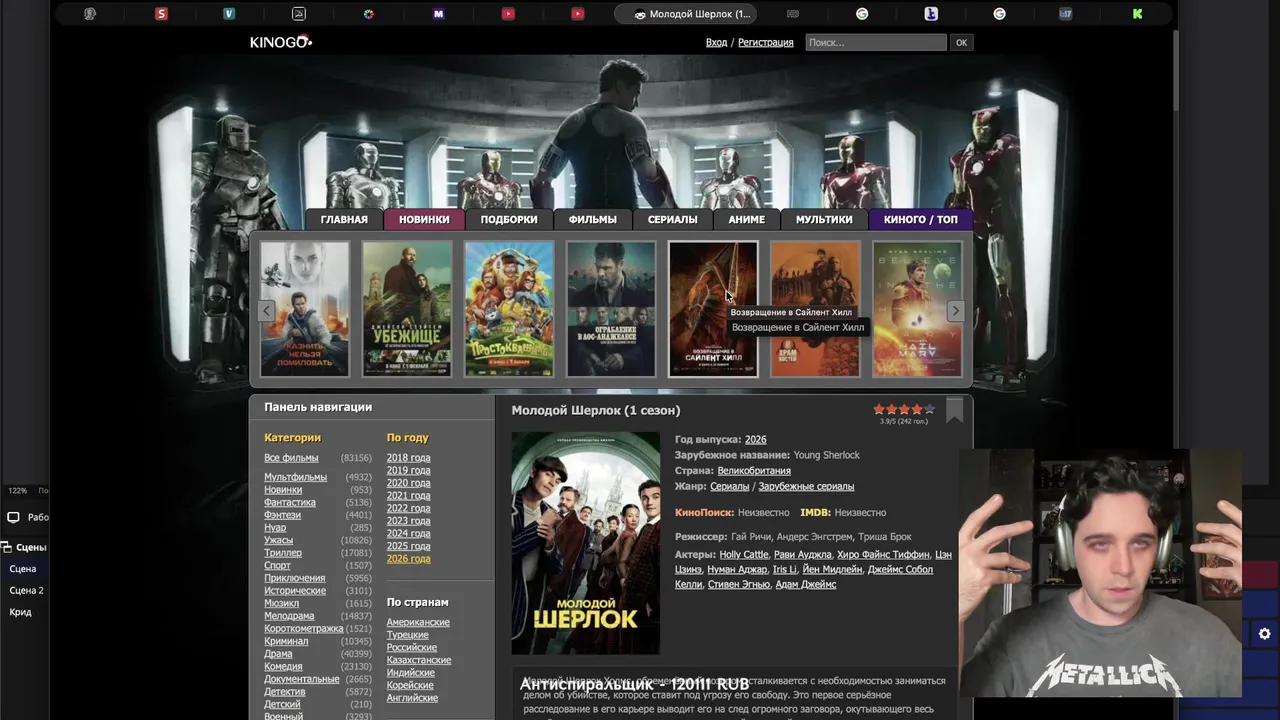Open the KINOGO logo home link
Screen dimensions: 1280x720
point(281,42)
